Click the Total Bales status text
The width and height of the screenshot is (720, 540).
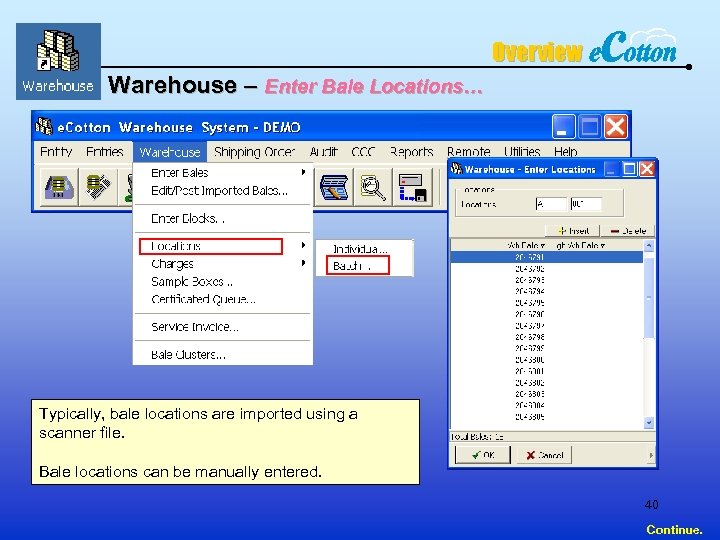[477, 437]
